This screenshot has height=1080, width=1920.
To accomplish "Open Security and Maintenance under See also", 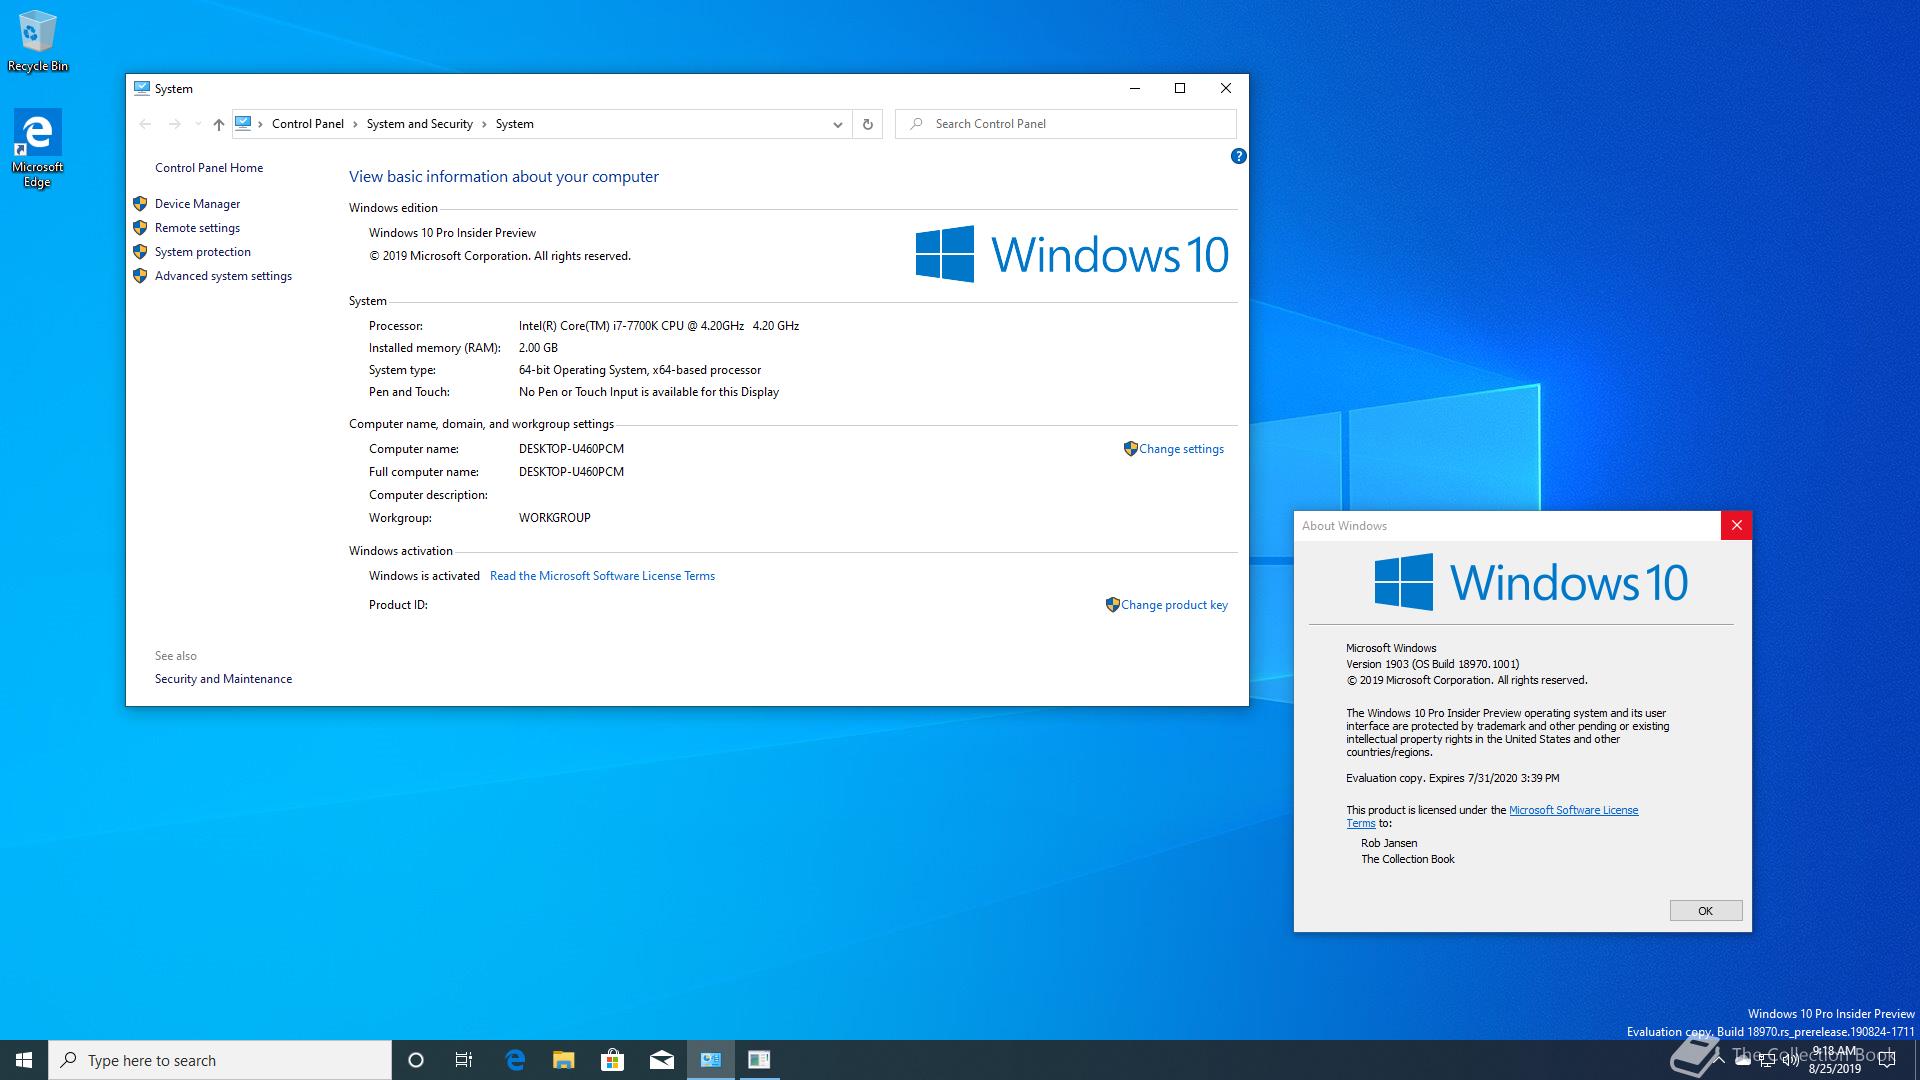I will pos(223,679).
